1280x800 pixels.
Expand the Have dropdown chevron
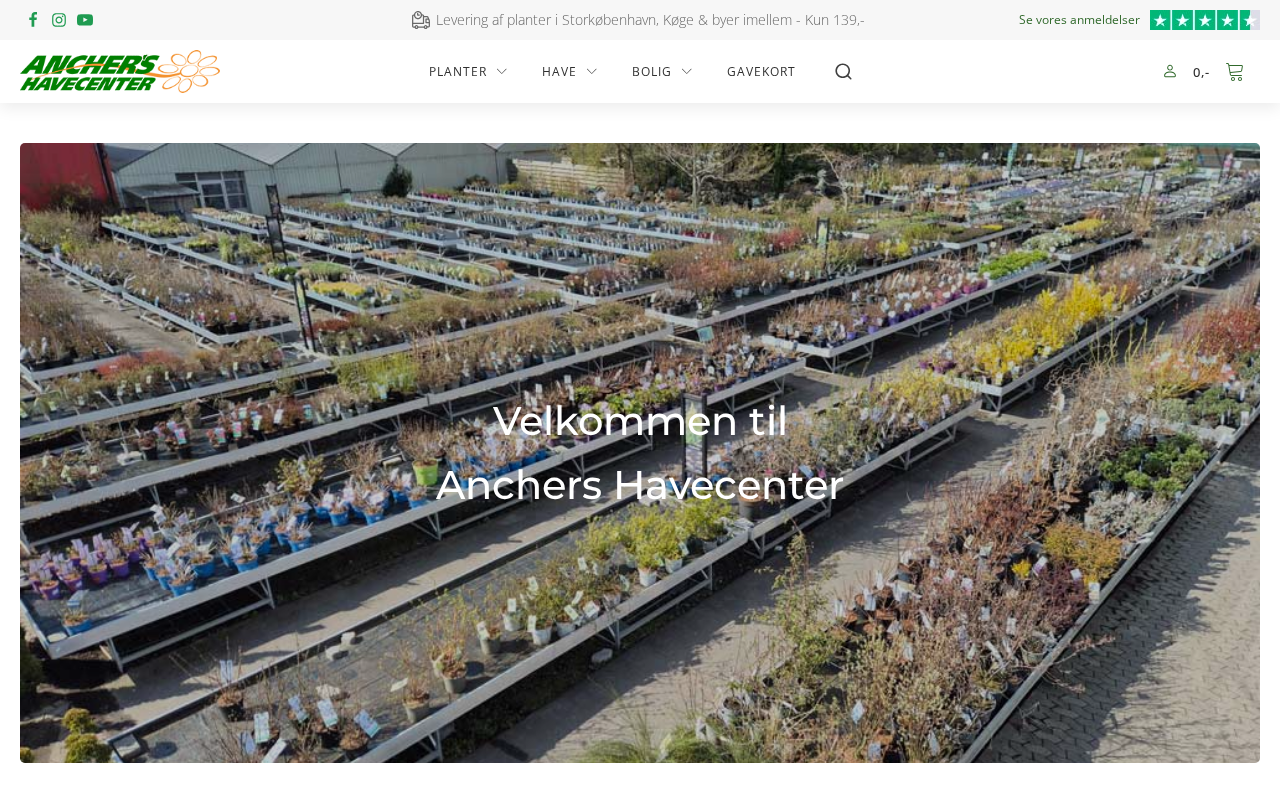click(x=592, y=71)
